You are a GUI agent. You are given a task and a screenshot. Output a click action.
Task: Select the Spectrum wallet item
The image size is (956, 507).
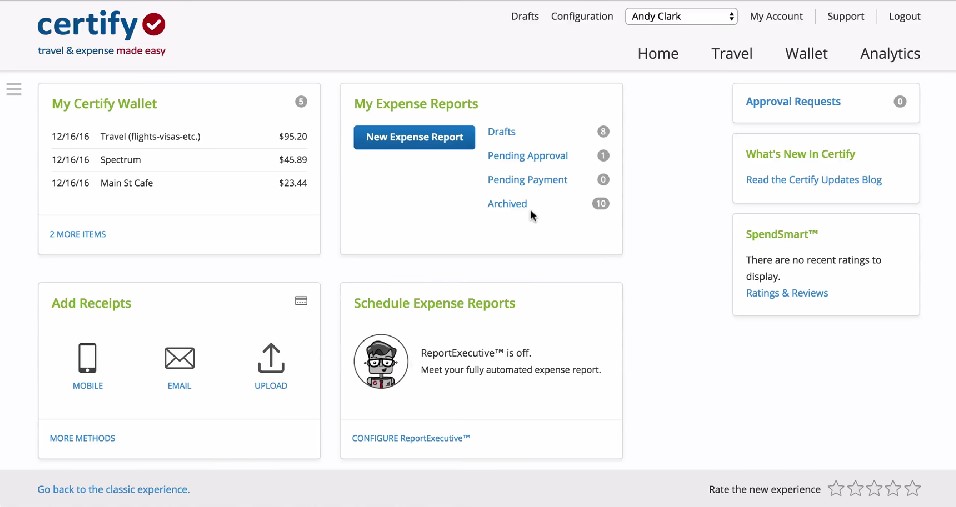[179, 160]
